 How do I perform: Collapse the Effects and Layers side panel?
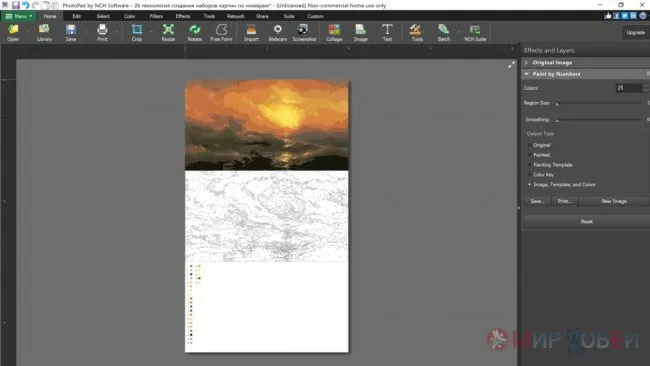[x=519, y=208]
